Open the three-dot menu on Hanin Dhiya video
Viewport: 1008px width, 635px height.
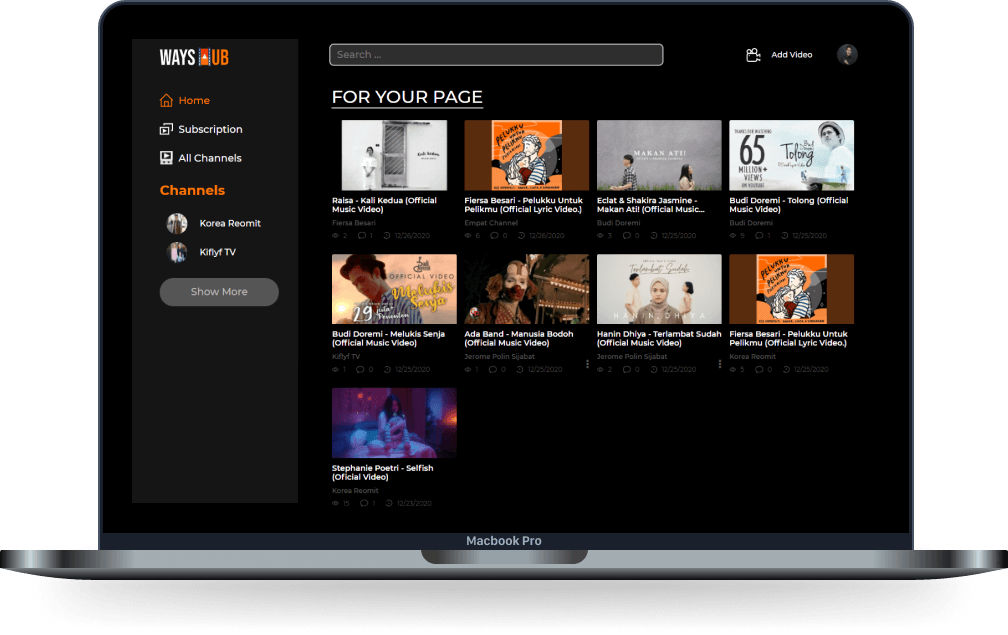719,362
